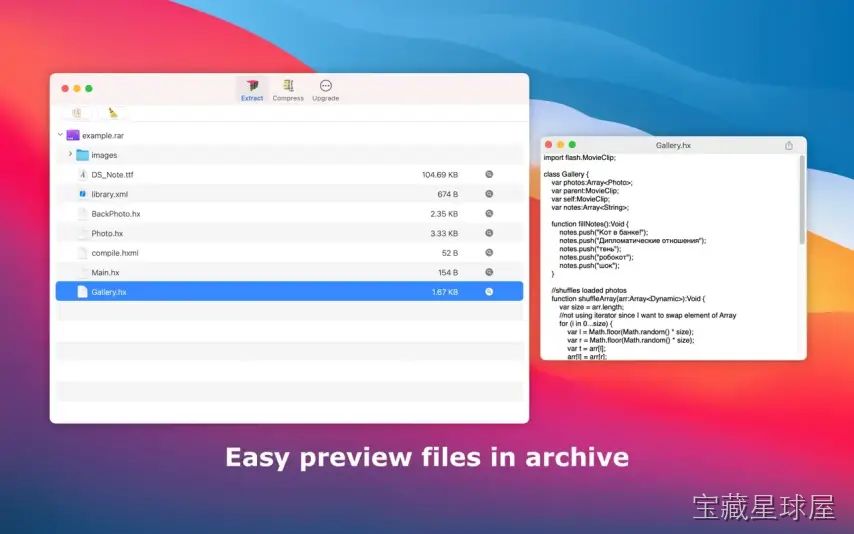Preview compile.hxml with its magnifier icon
Screen dimensions: 854x534
[489, 253]
